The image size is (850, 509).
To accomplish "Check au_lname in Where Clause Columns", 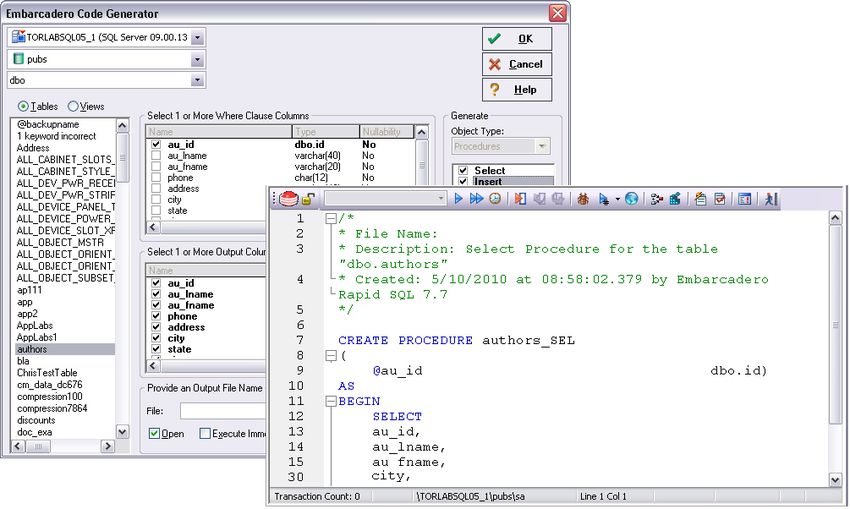I will pos(156,156).
